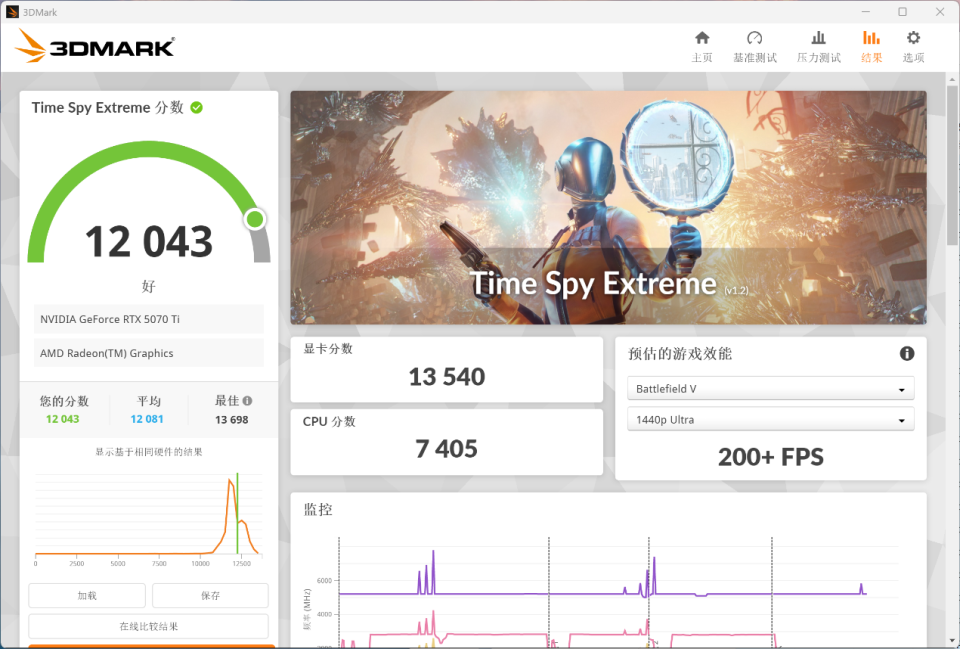
Task: Click the CPU 分数 7 405 value
Action: 446,449
